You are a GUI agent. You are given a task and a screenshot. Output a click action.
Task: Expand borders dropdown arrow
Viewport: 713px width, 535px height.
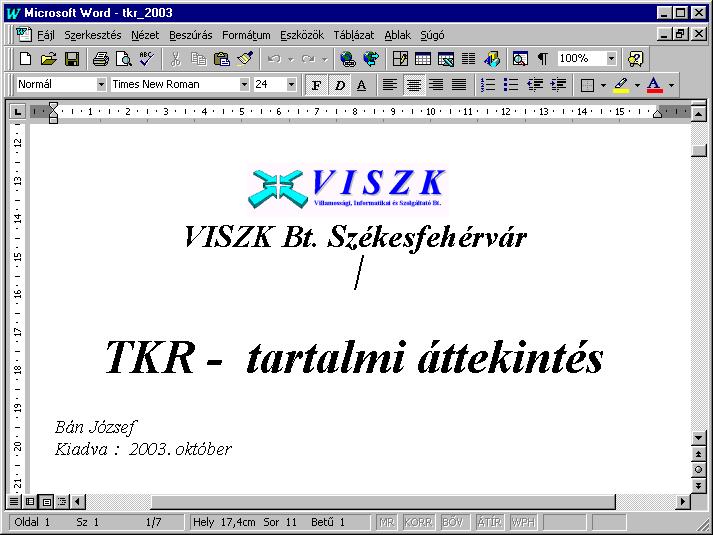click(x=603, y=85)
